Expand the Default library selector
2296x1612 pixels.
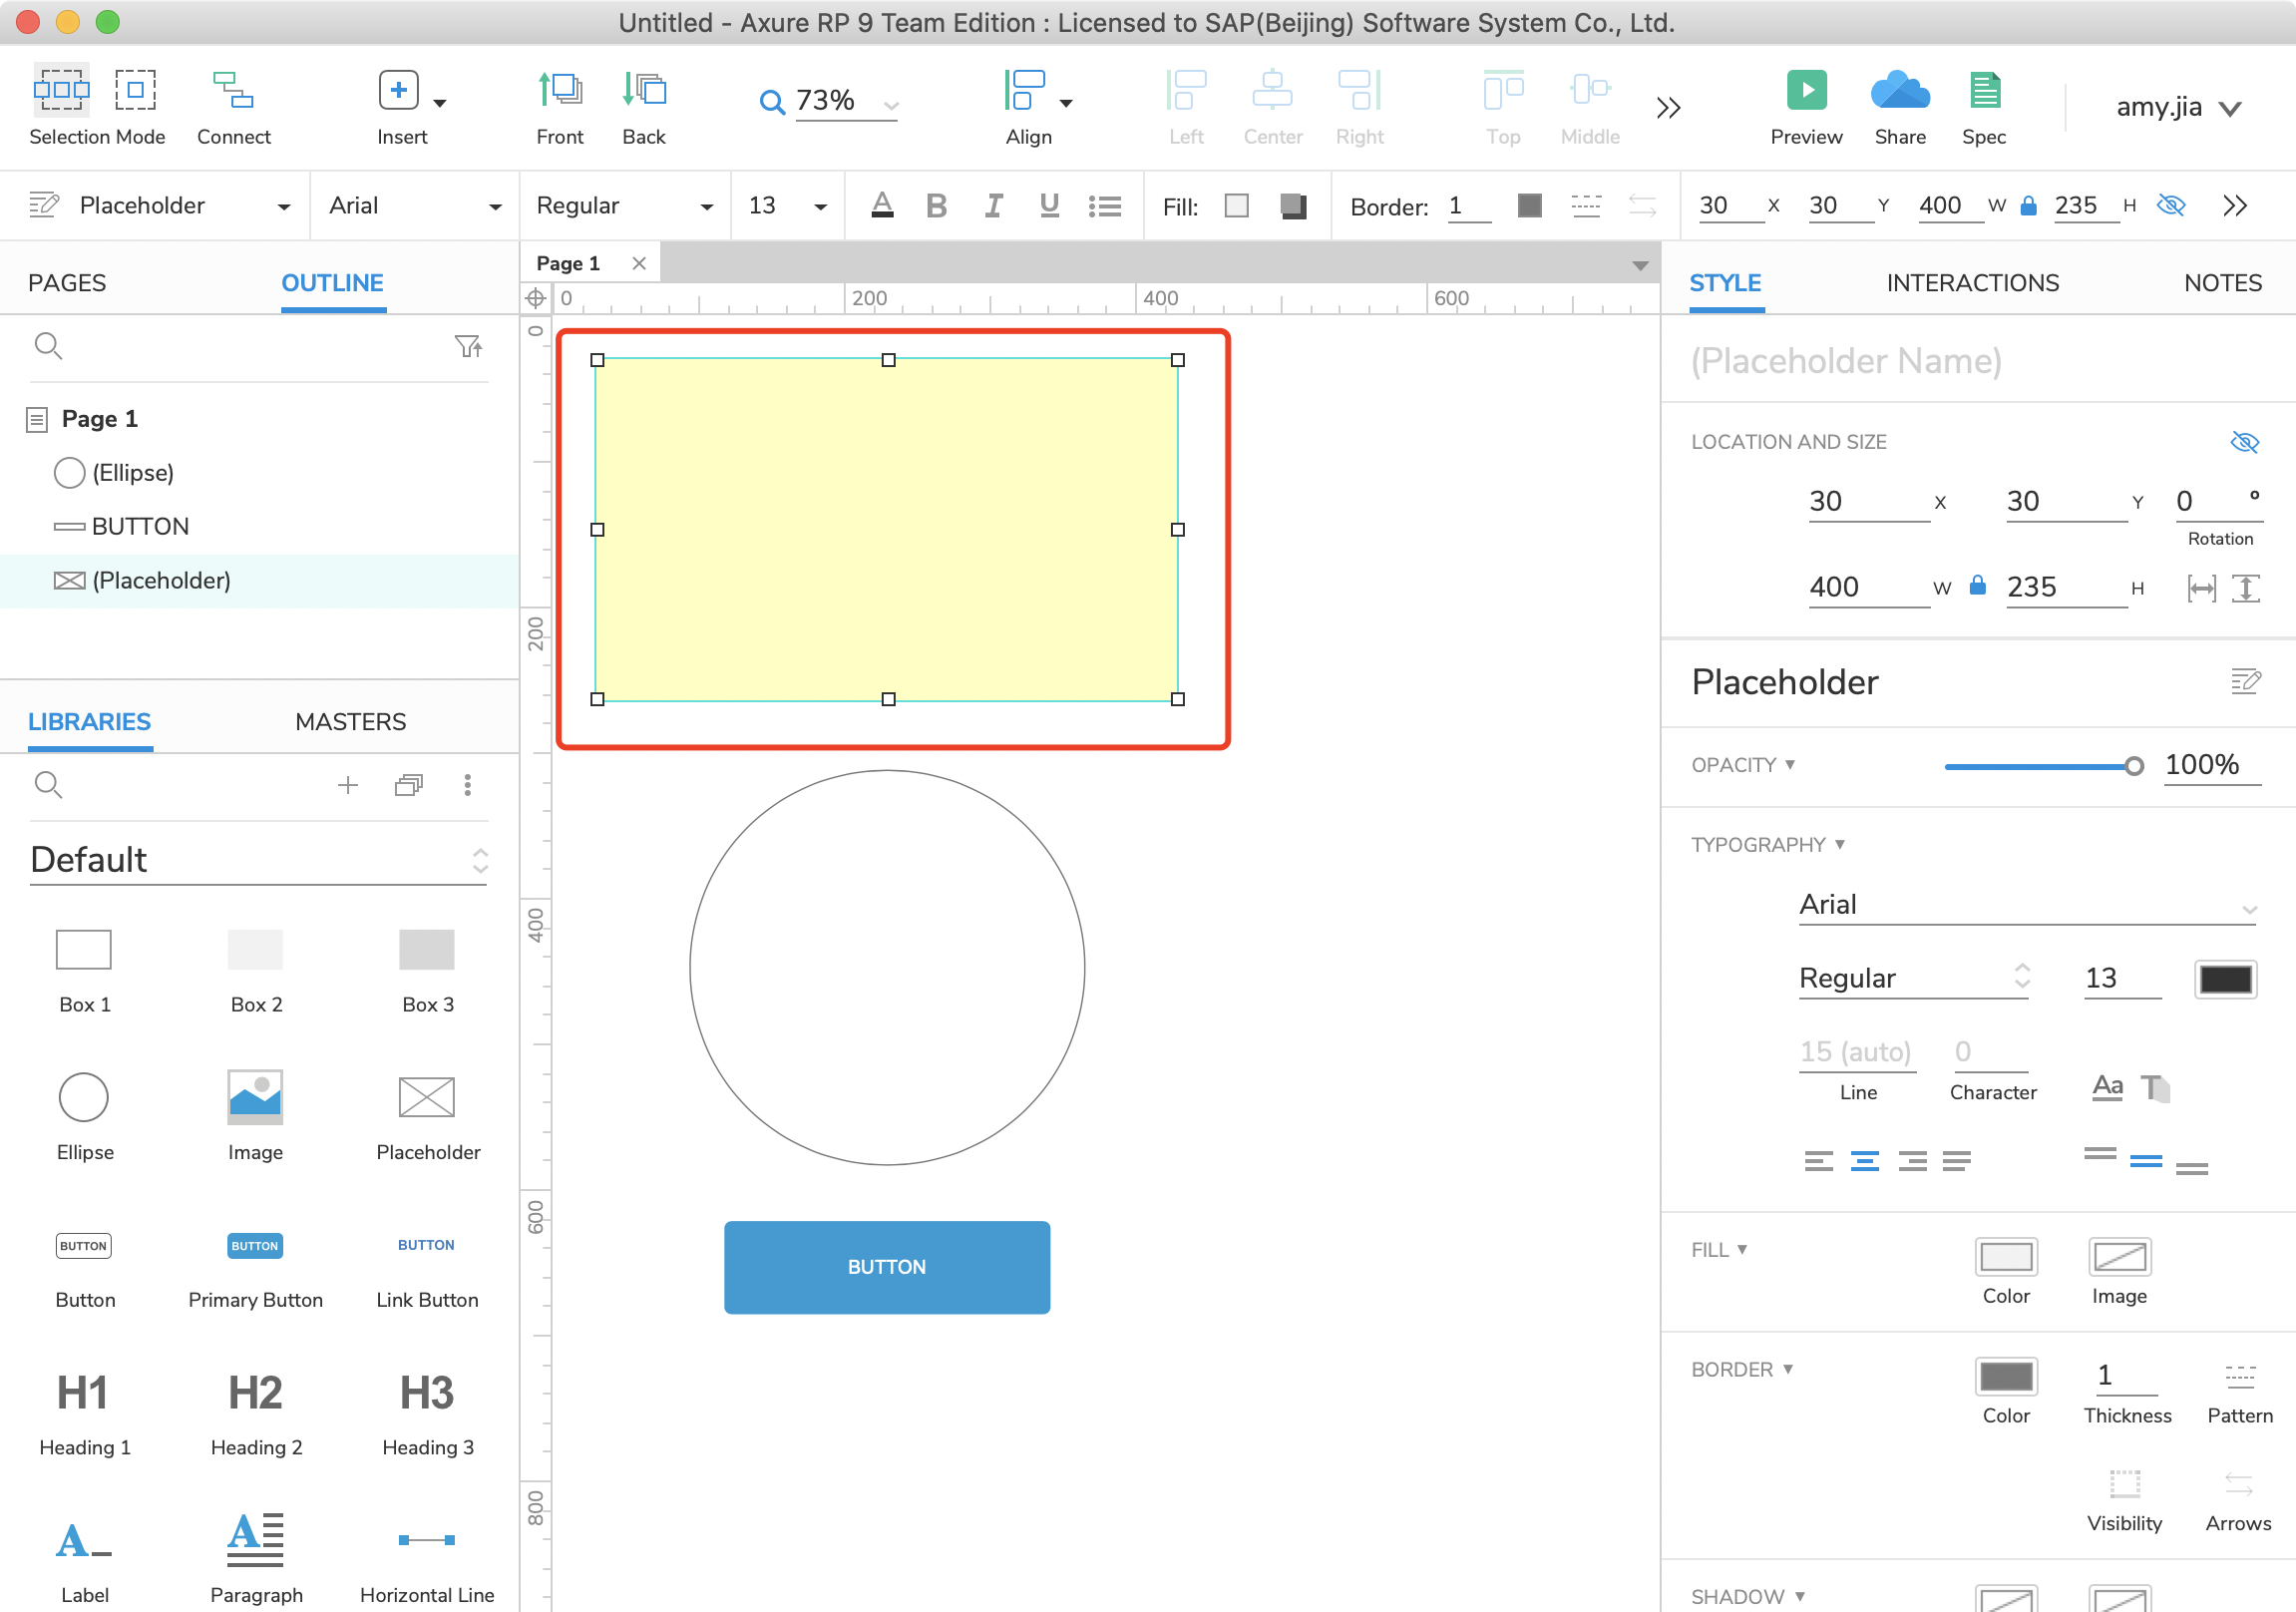pyautogui.click(x=480, y=861)
